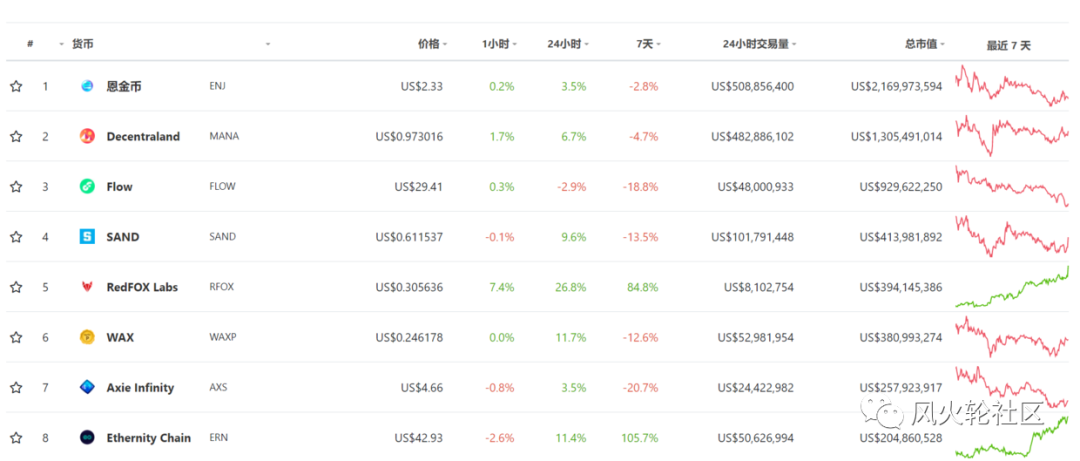Click the 105.7% seven-day change
This screenshot has width=1080, height=461.
639,438
